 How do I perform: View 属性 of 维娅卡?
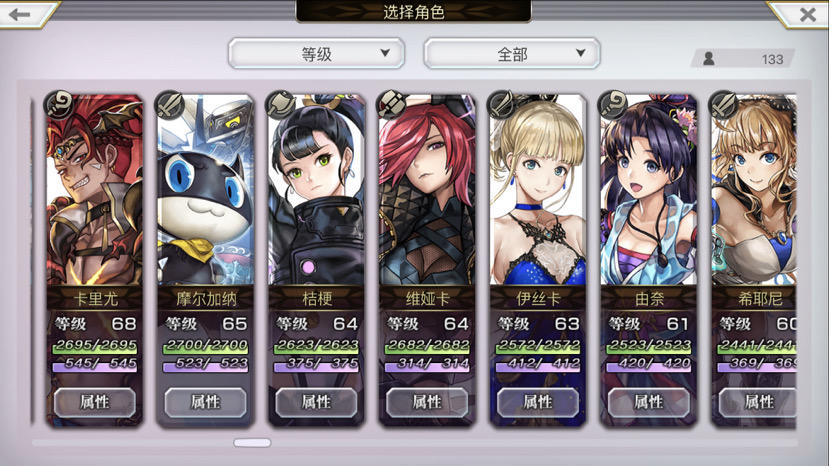(427, 403)
